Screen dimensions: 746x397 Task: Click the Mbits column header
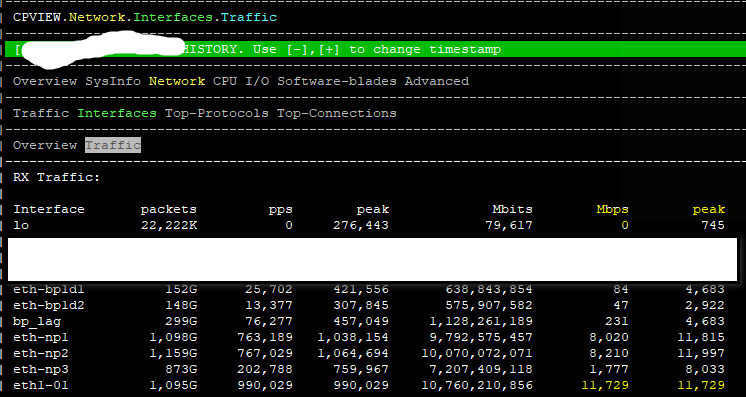point(513,209)
